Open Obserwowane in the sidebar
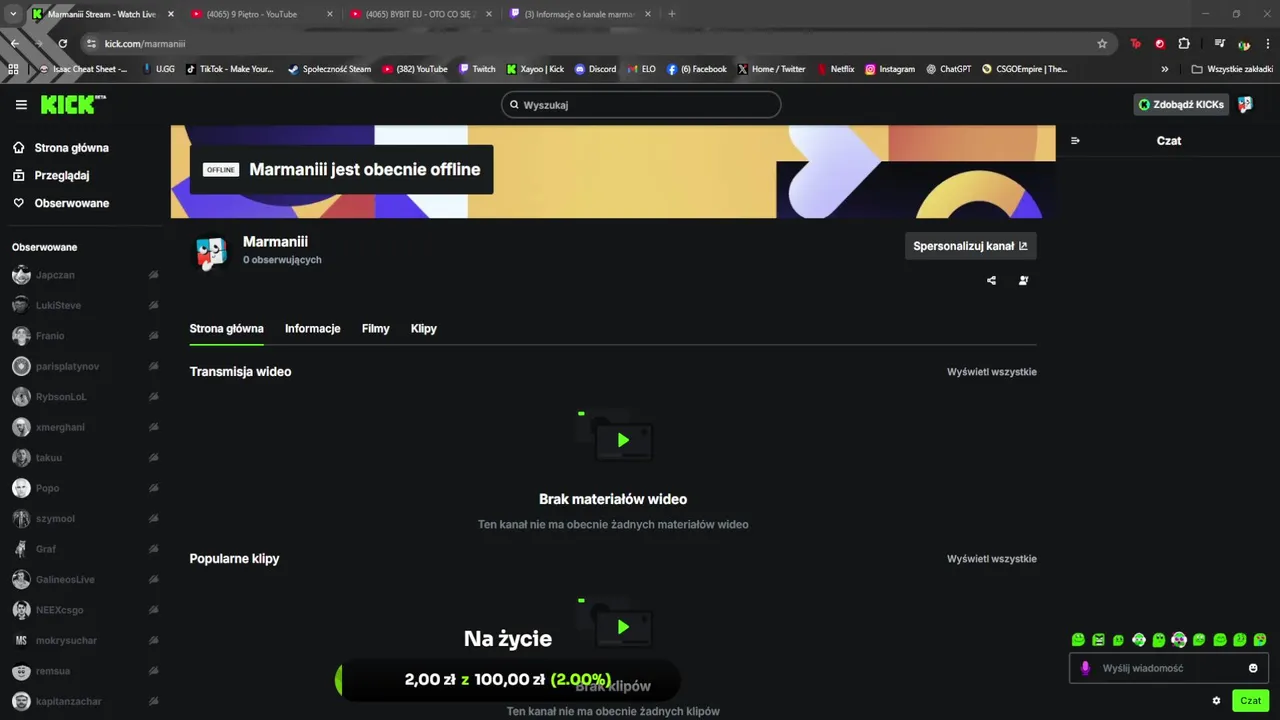This screenshot has width=1280, height=720. (x=61, y=203)
